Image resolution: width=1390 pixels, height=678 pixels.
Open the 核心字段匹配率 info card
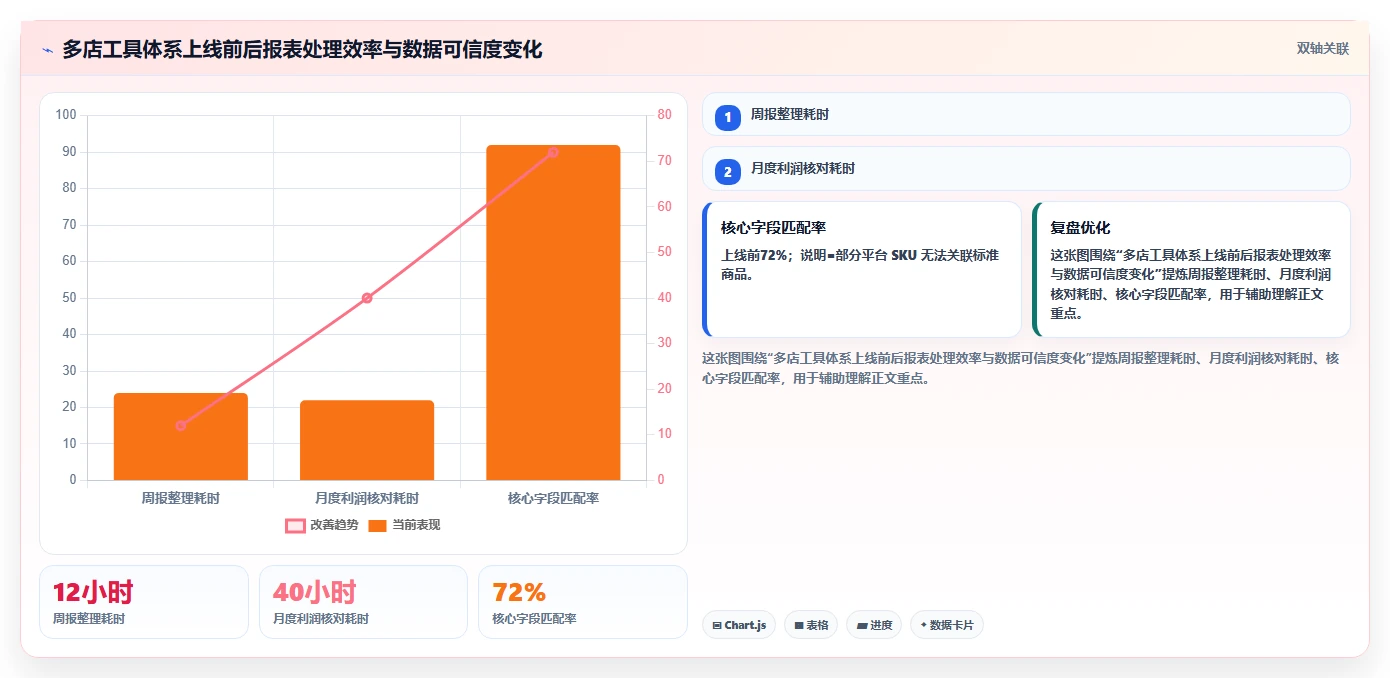point(862,270)
